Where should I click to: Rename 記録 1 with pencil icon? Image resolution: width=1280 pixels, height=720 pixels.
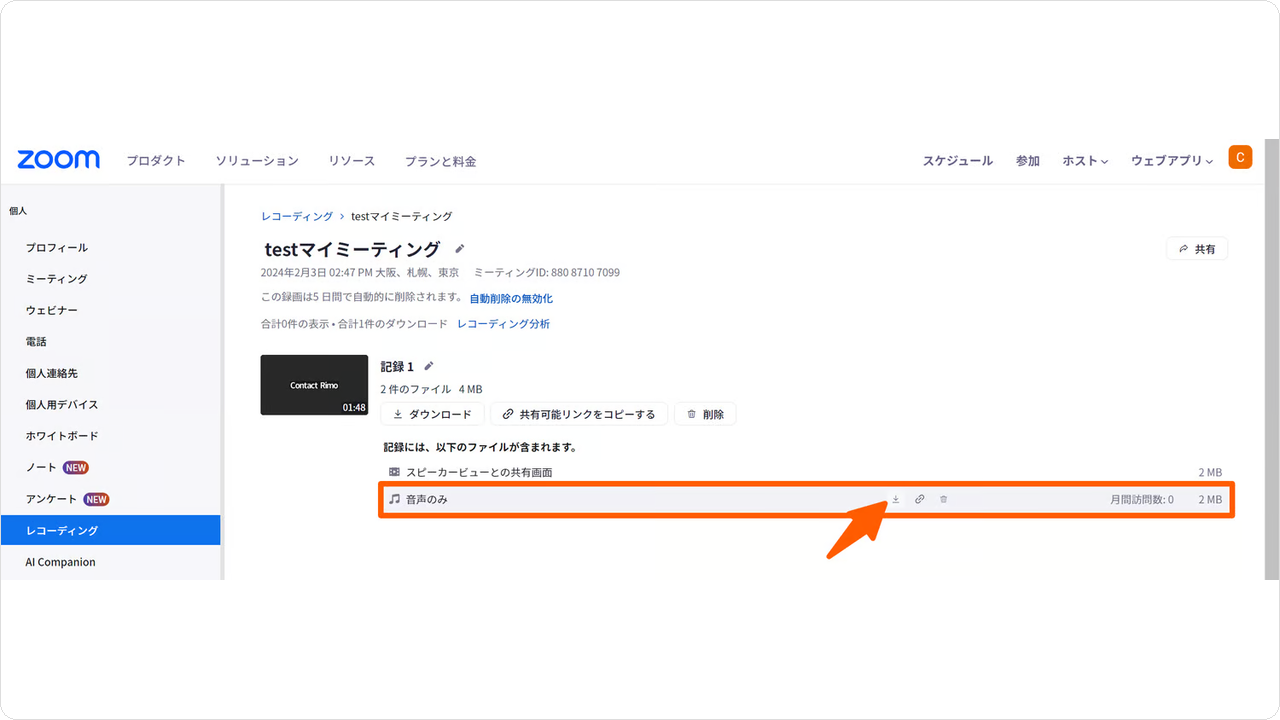click(429, 366)
